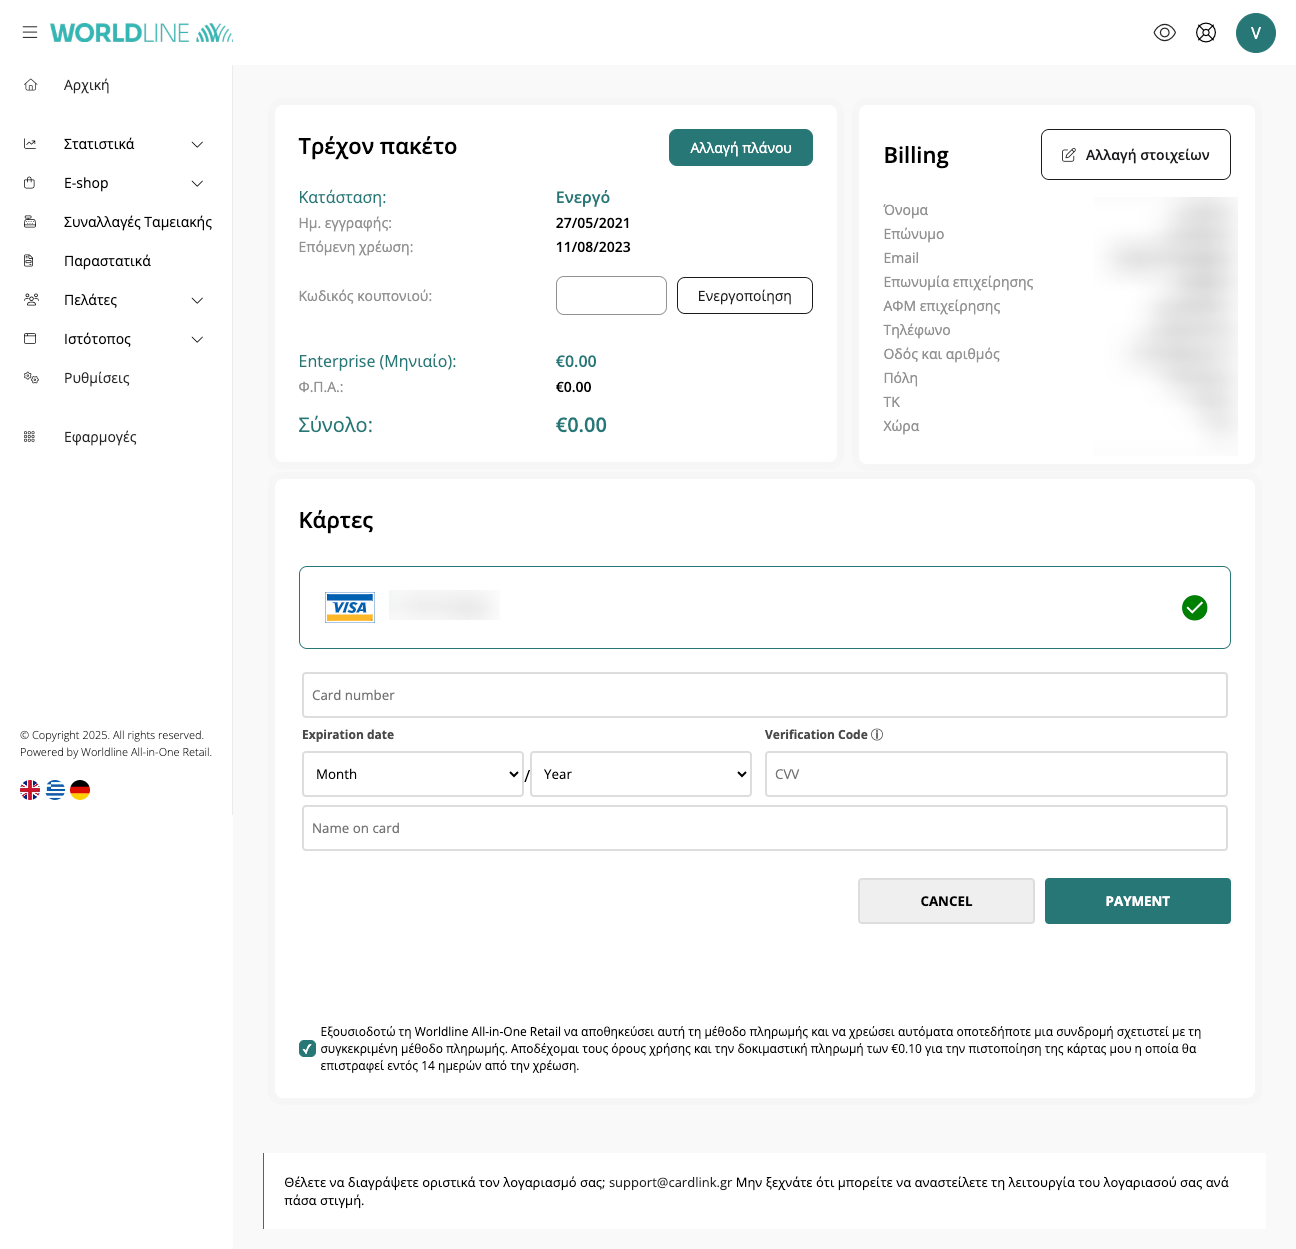This screenshot has width=1296, height=1249.
Task: Open the Year expiration dropdown
Action: coord(640,774)
